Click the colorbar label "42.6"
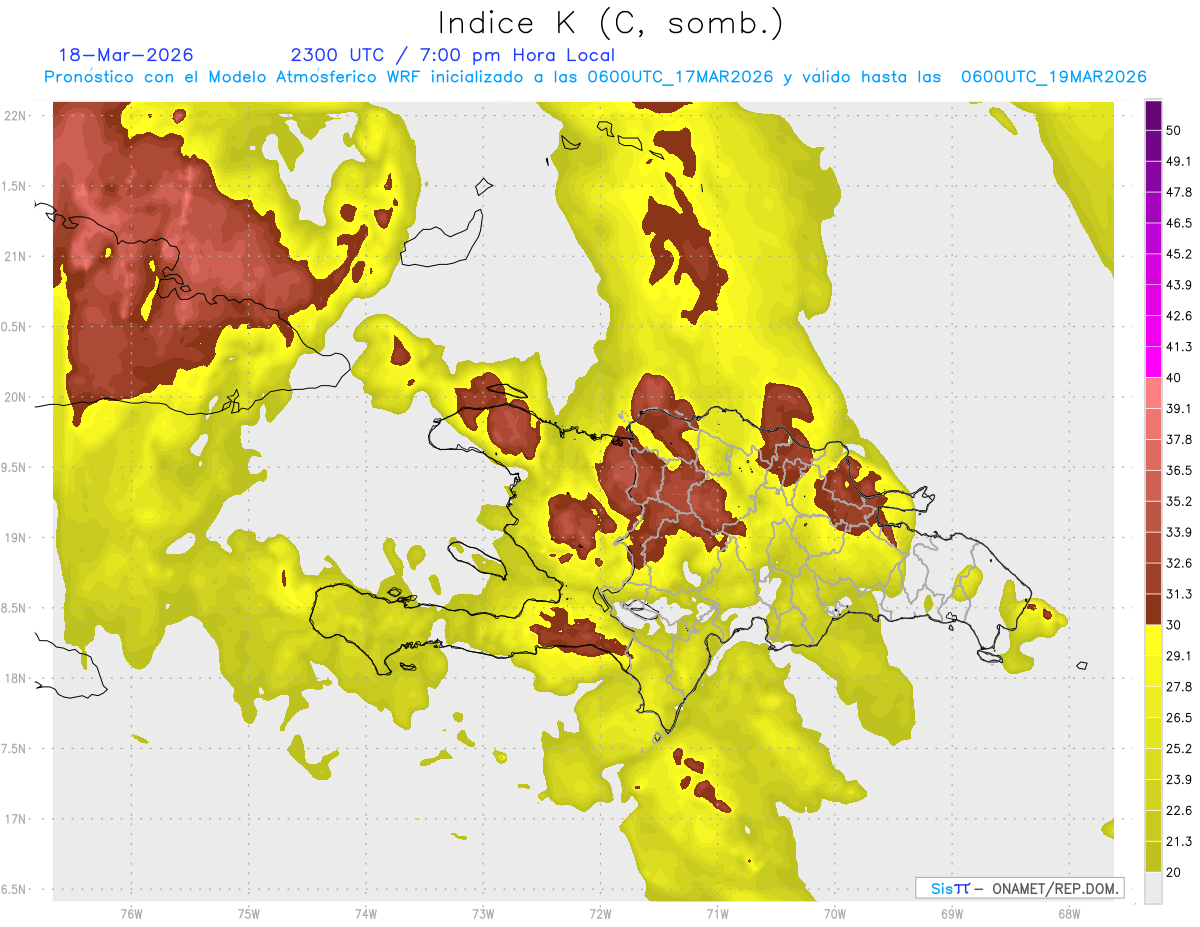Screen dimensions: 1200x927 [x=1179, y=316]
